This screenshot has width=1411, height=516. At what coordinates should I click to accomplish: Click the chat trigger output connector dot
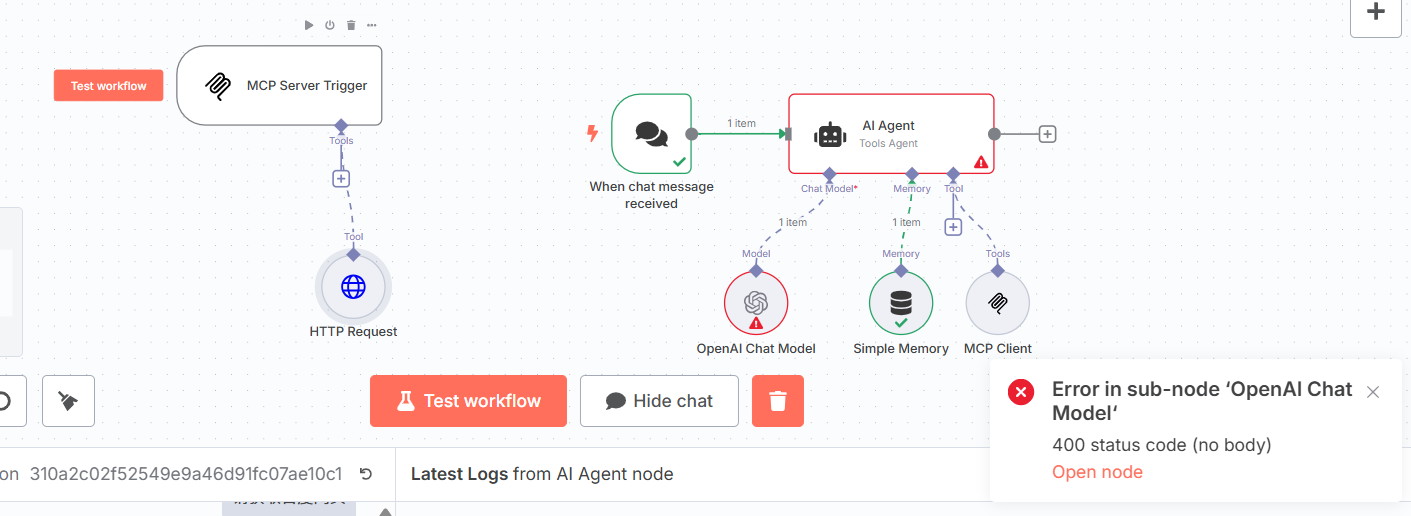691,134
